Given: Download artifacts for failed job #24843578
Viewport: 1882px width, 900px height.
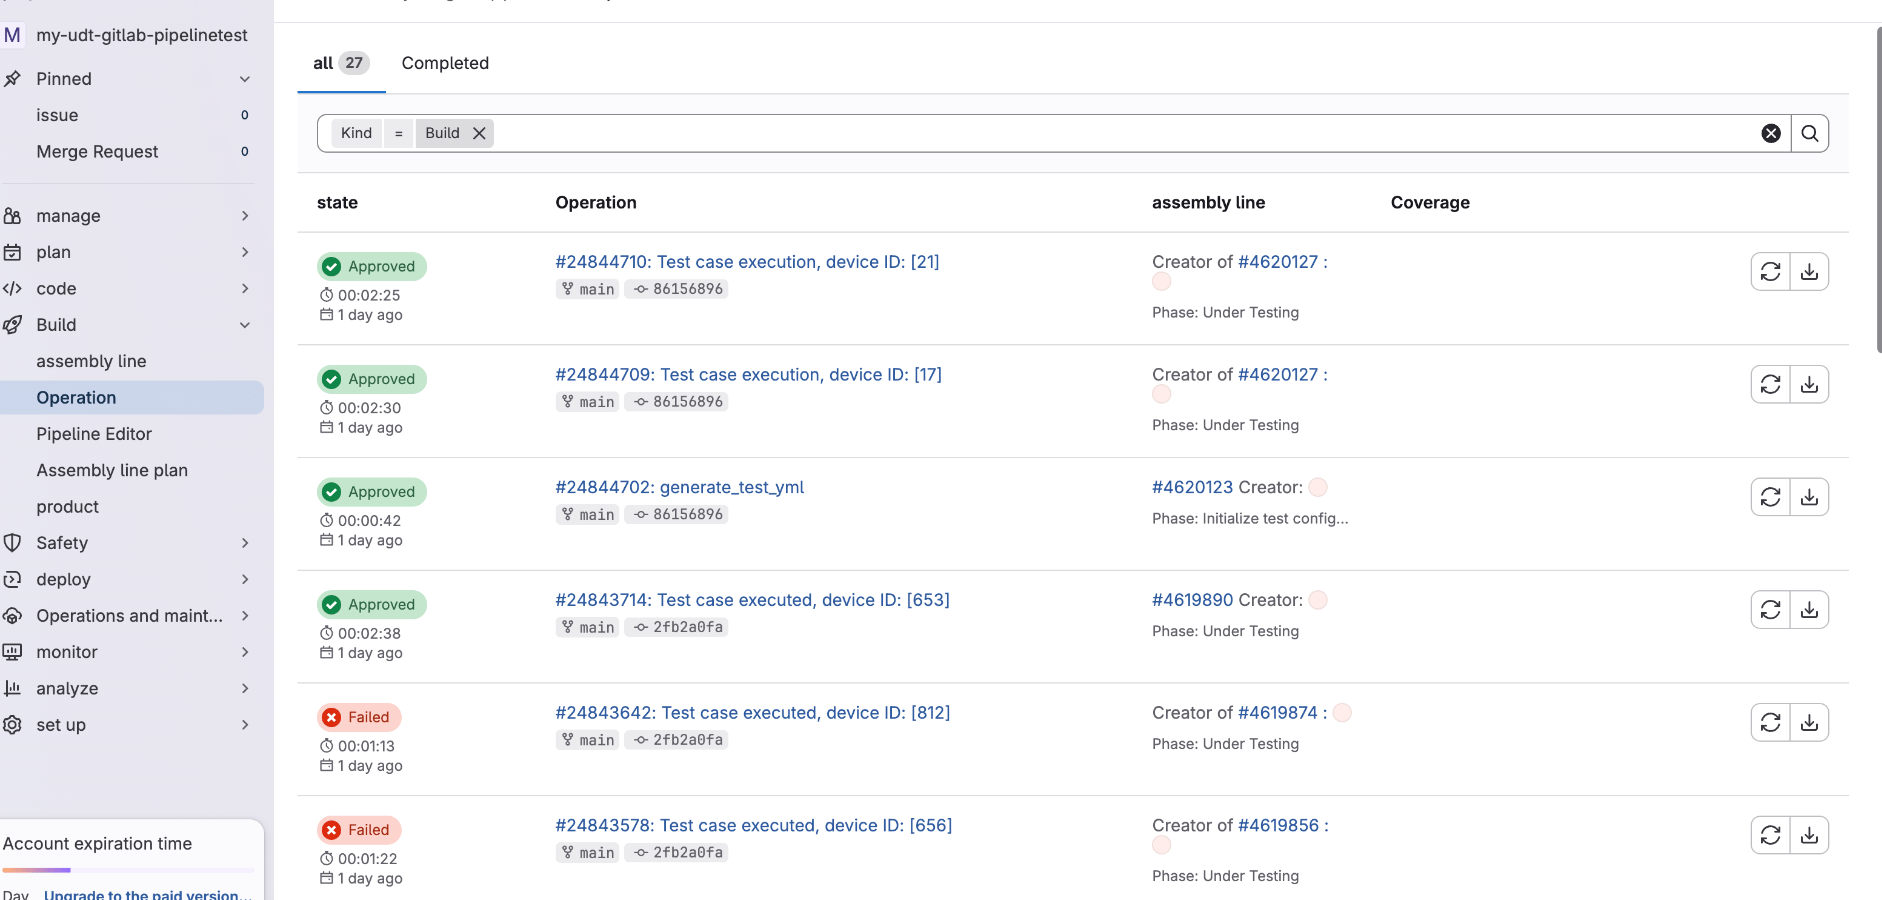Looking at the screenshot, I should [x=1809, y=836].
